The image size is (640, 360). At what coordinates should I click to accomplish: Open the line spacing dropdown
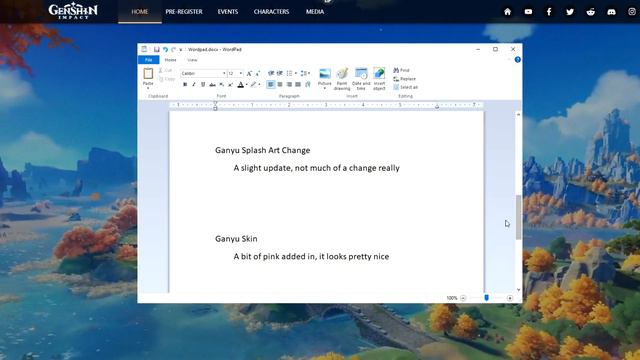pos(305,73)
